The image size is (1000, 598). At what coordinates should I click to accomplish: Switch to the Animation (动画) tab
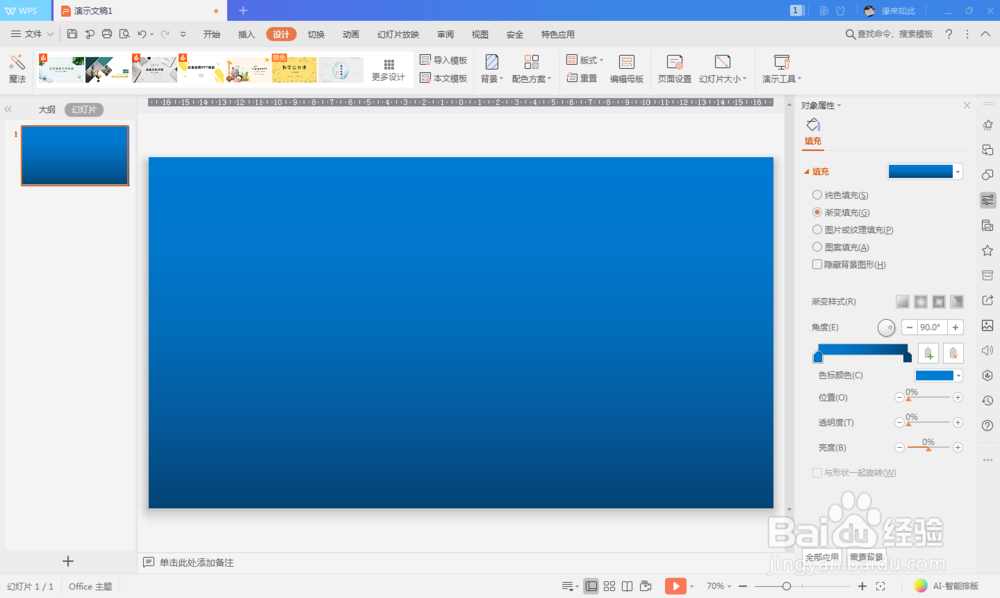coord(351,34)
